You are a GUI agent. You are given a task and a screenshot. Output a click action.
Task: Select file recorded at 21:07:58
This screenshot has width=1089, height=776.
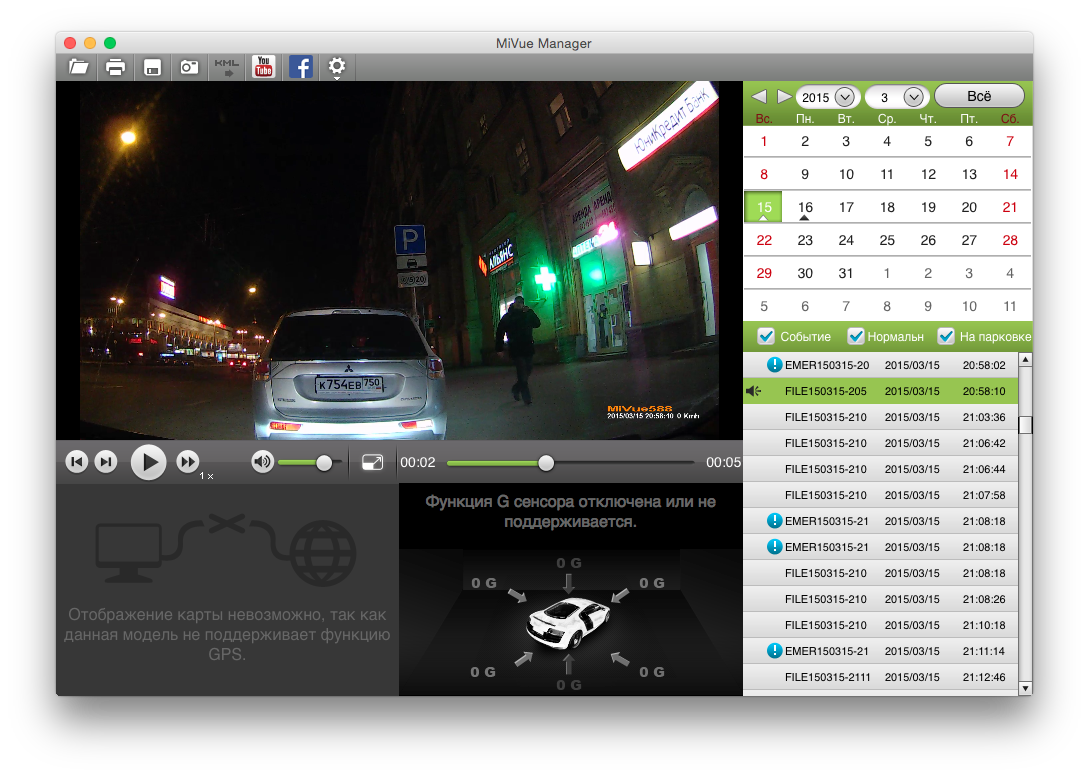(x=881, y=495)
